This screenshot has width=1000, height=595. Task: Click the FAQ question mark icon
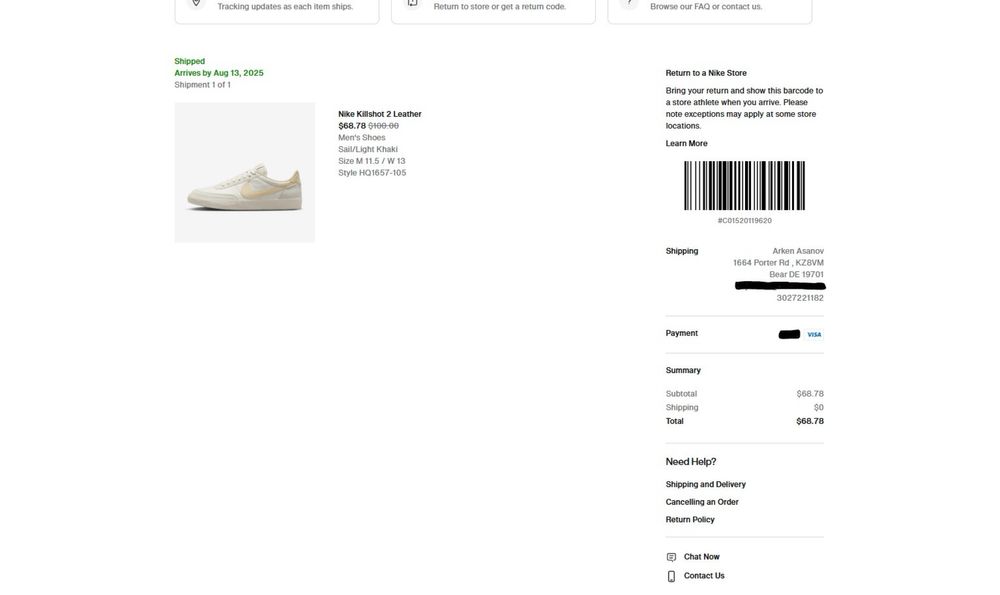pos(629,3)
